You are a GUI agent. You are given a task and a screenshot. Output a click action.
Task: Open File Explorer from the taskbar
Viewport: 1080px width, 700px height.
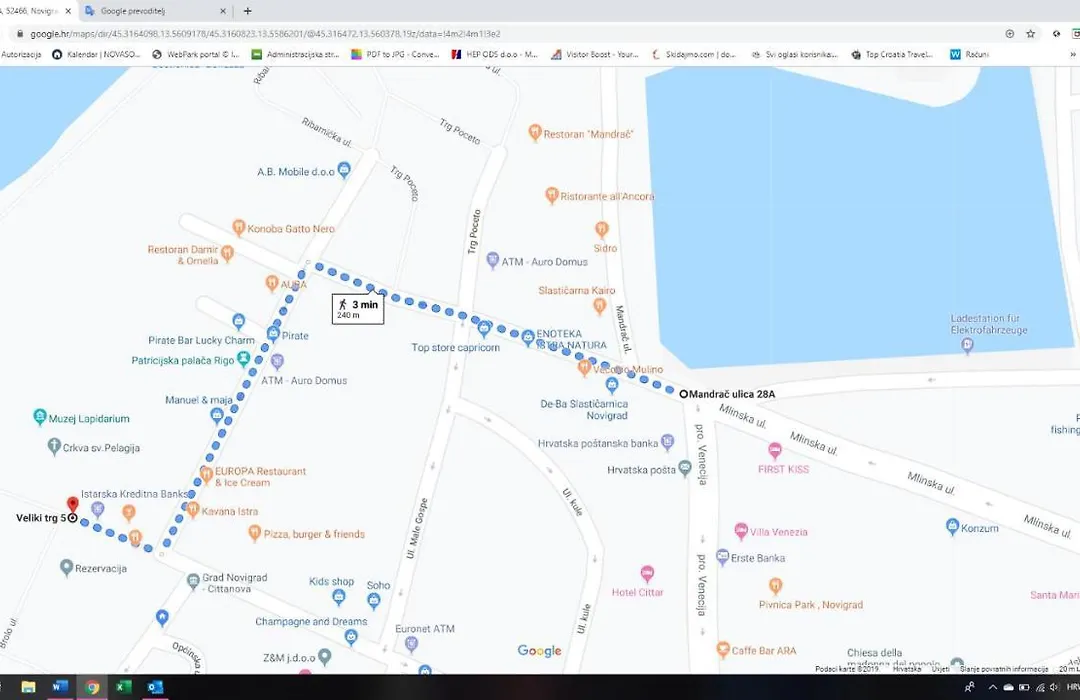(x=28, y=687)
